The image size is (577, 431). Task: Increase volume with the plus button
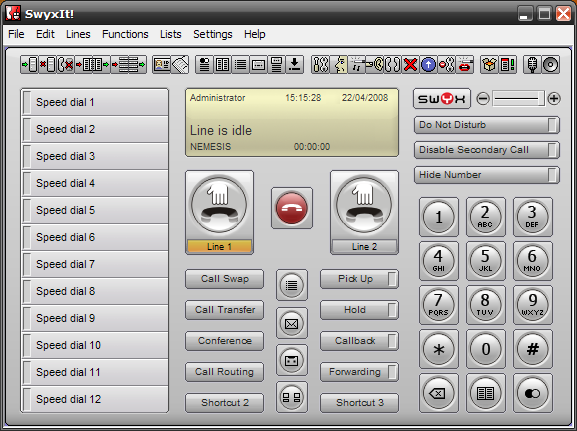pyautogui.click(x=554, y=99)
